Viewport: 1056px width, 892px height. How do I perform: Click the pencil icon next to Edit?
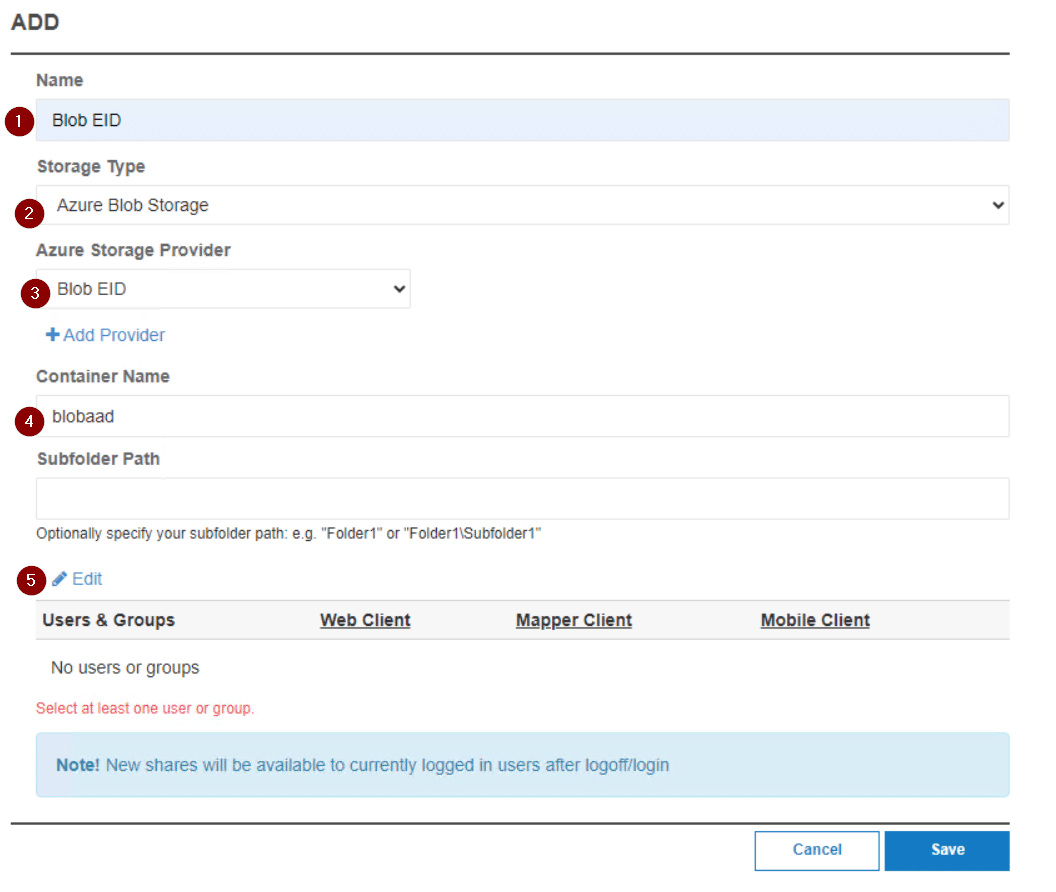pyautogui.click(x=60, y=578)
